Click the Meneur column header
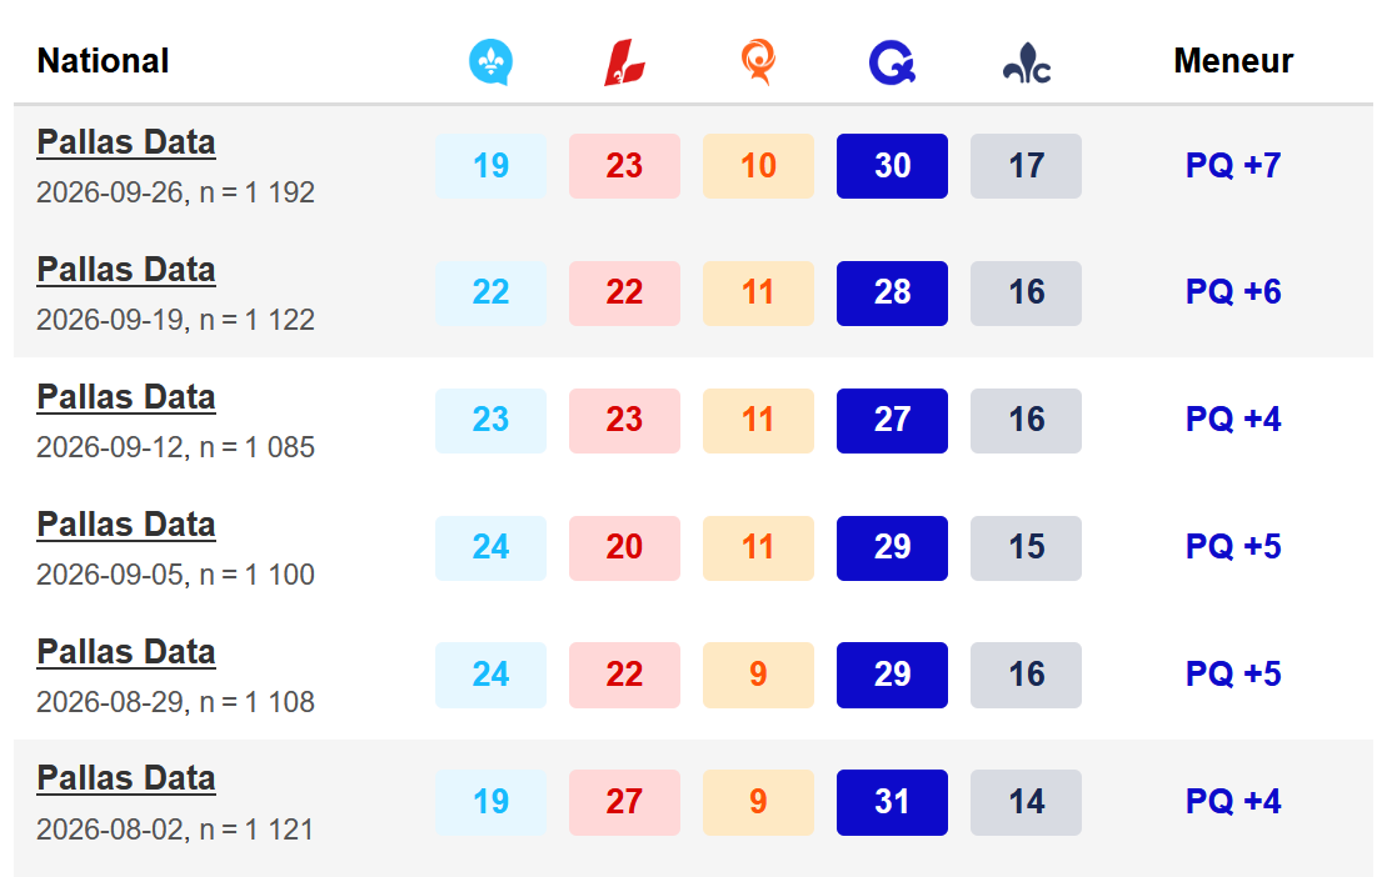The width and height of the screenshot is (1387, 877). (x=1233, y=61)
